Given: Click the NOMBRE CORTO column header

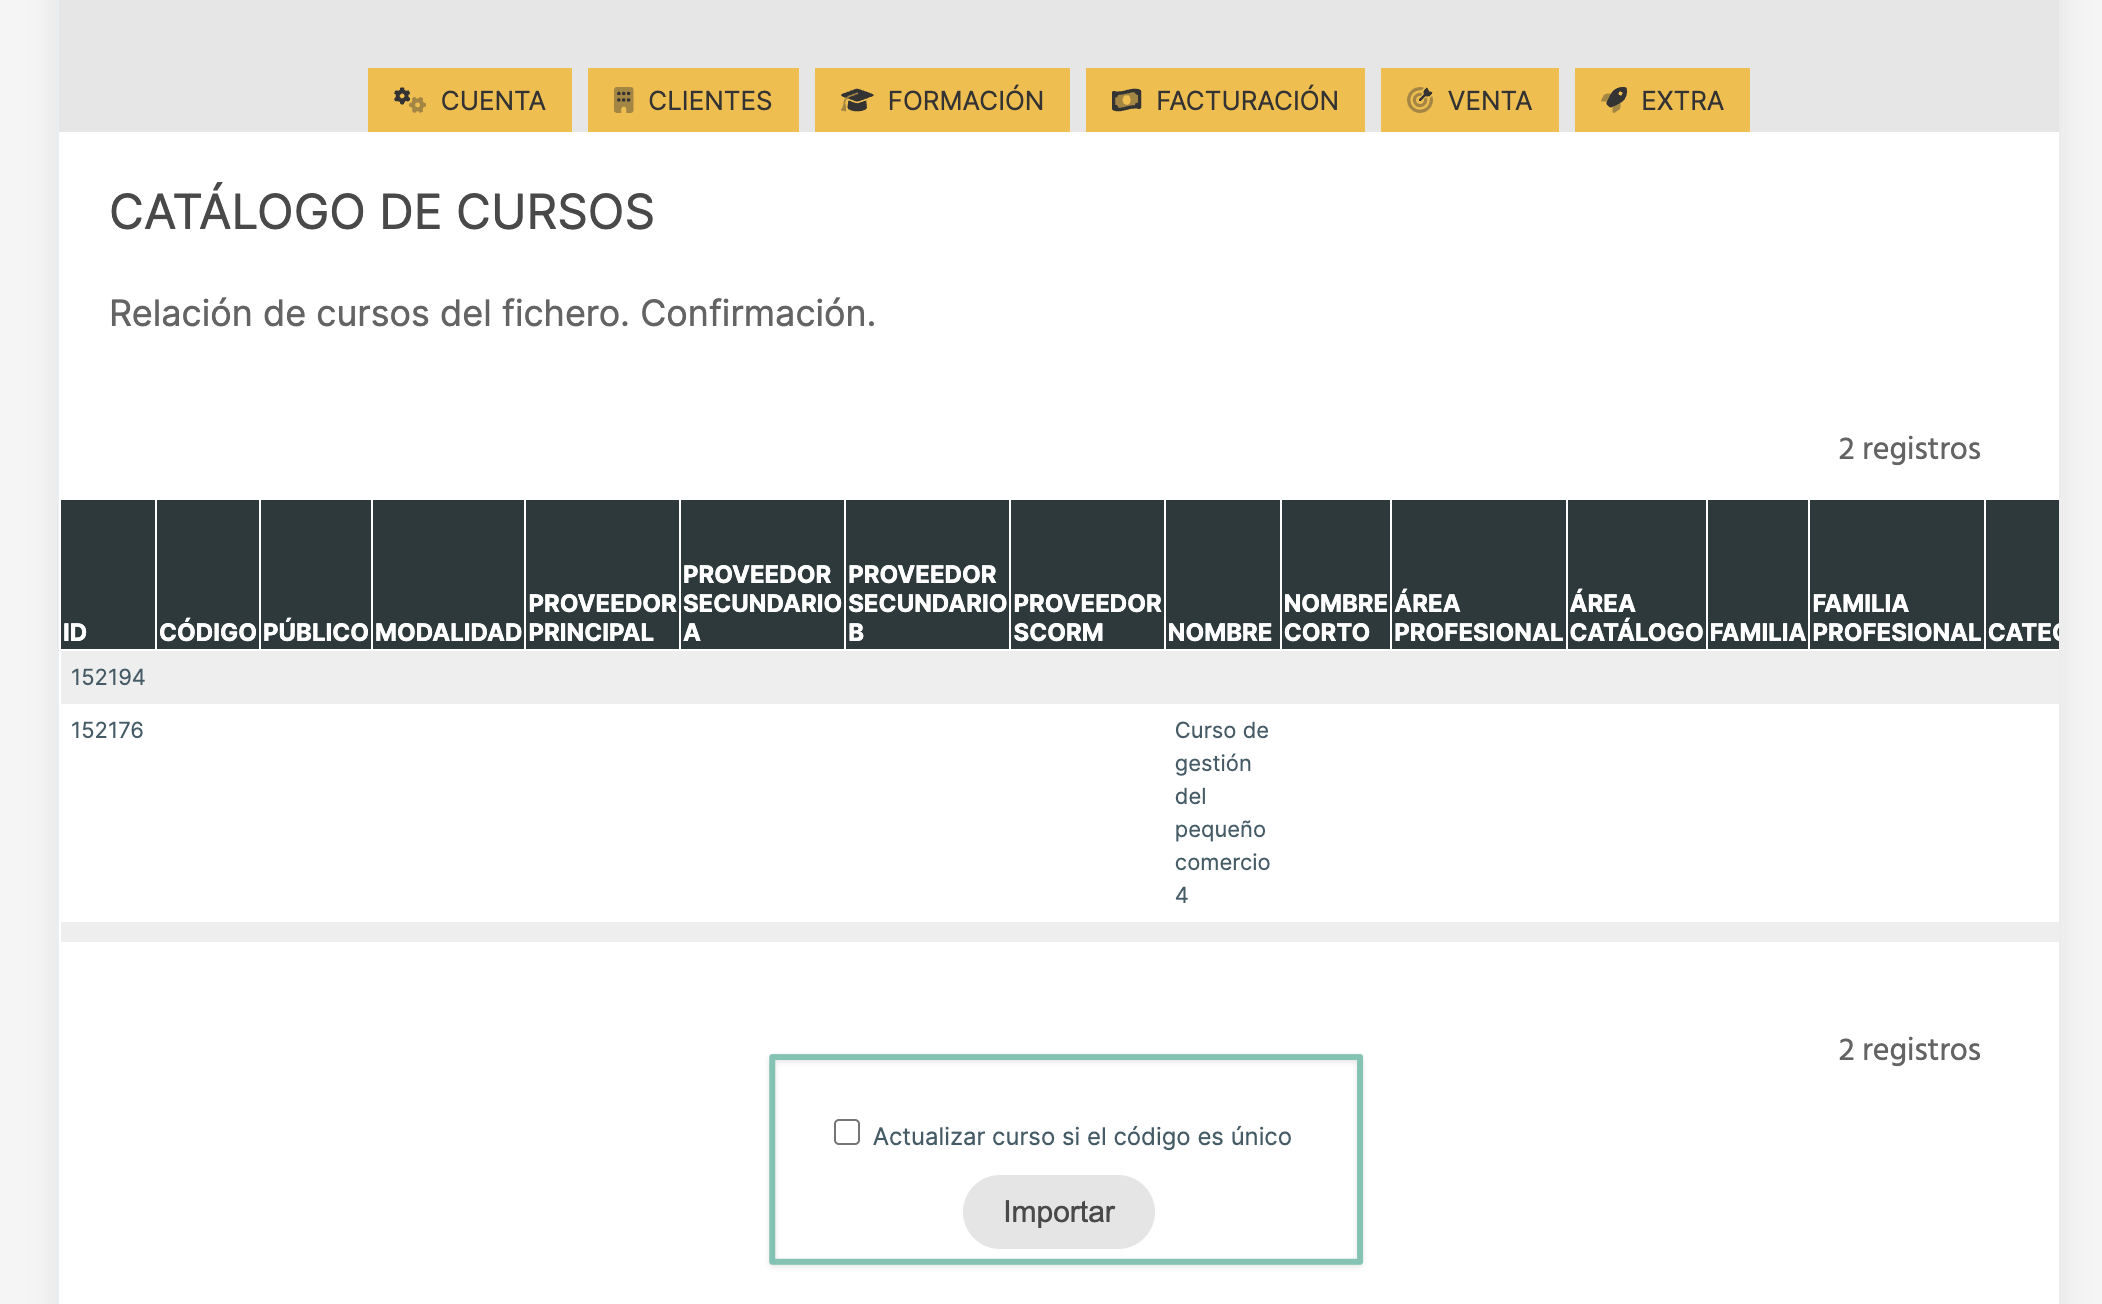Looking at the screenshot, I should click(x=1335, y=617).
